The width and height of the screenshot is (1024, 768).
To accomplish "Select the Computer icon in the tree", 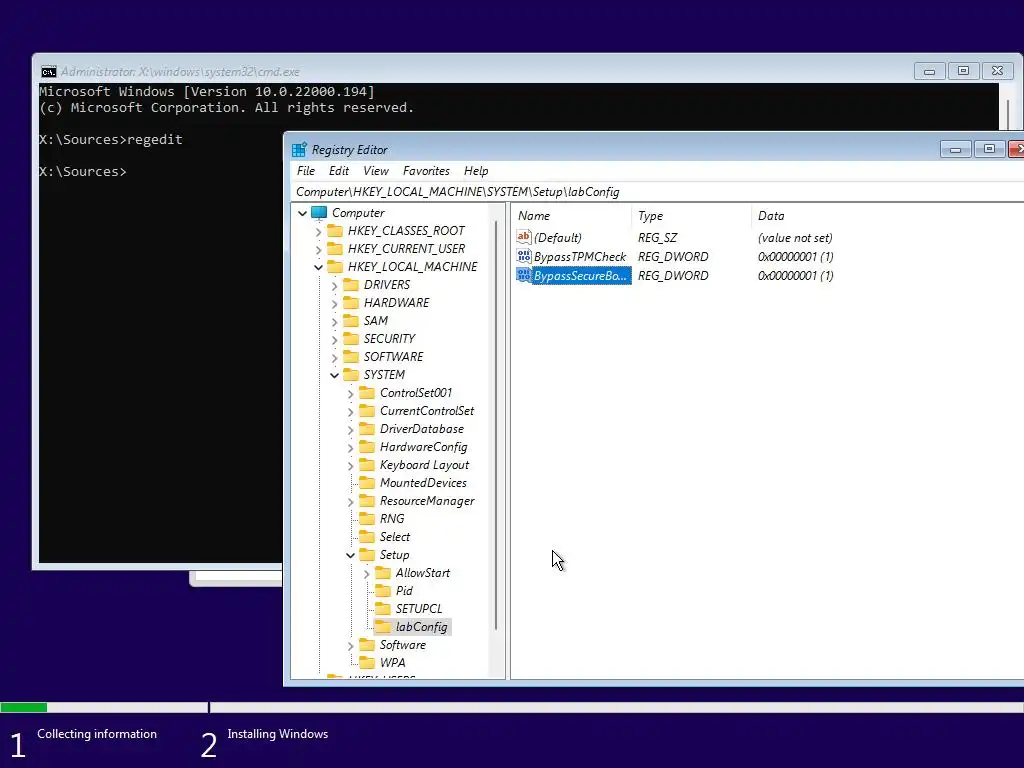I will [x=319, y=213].
